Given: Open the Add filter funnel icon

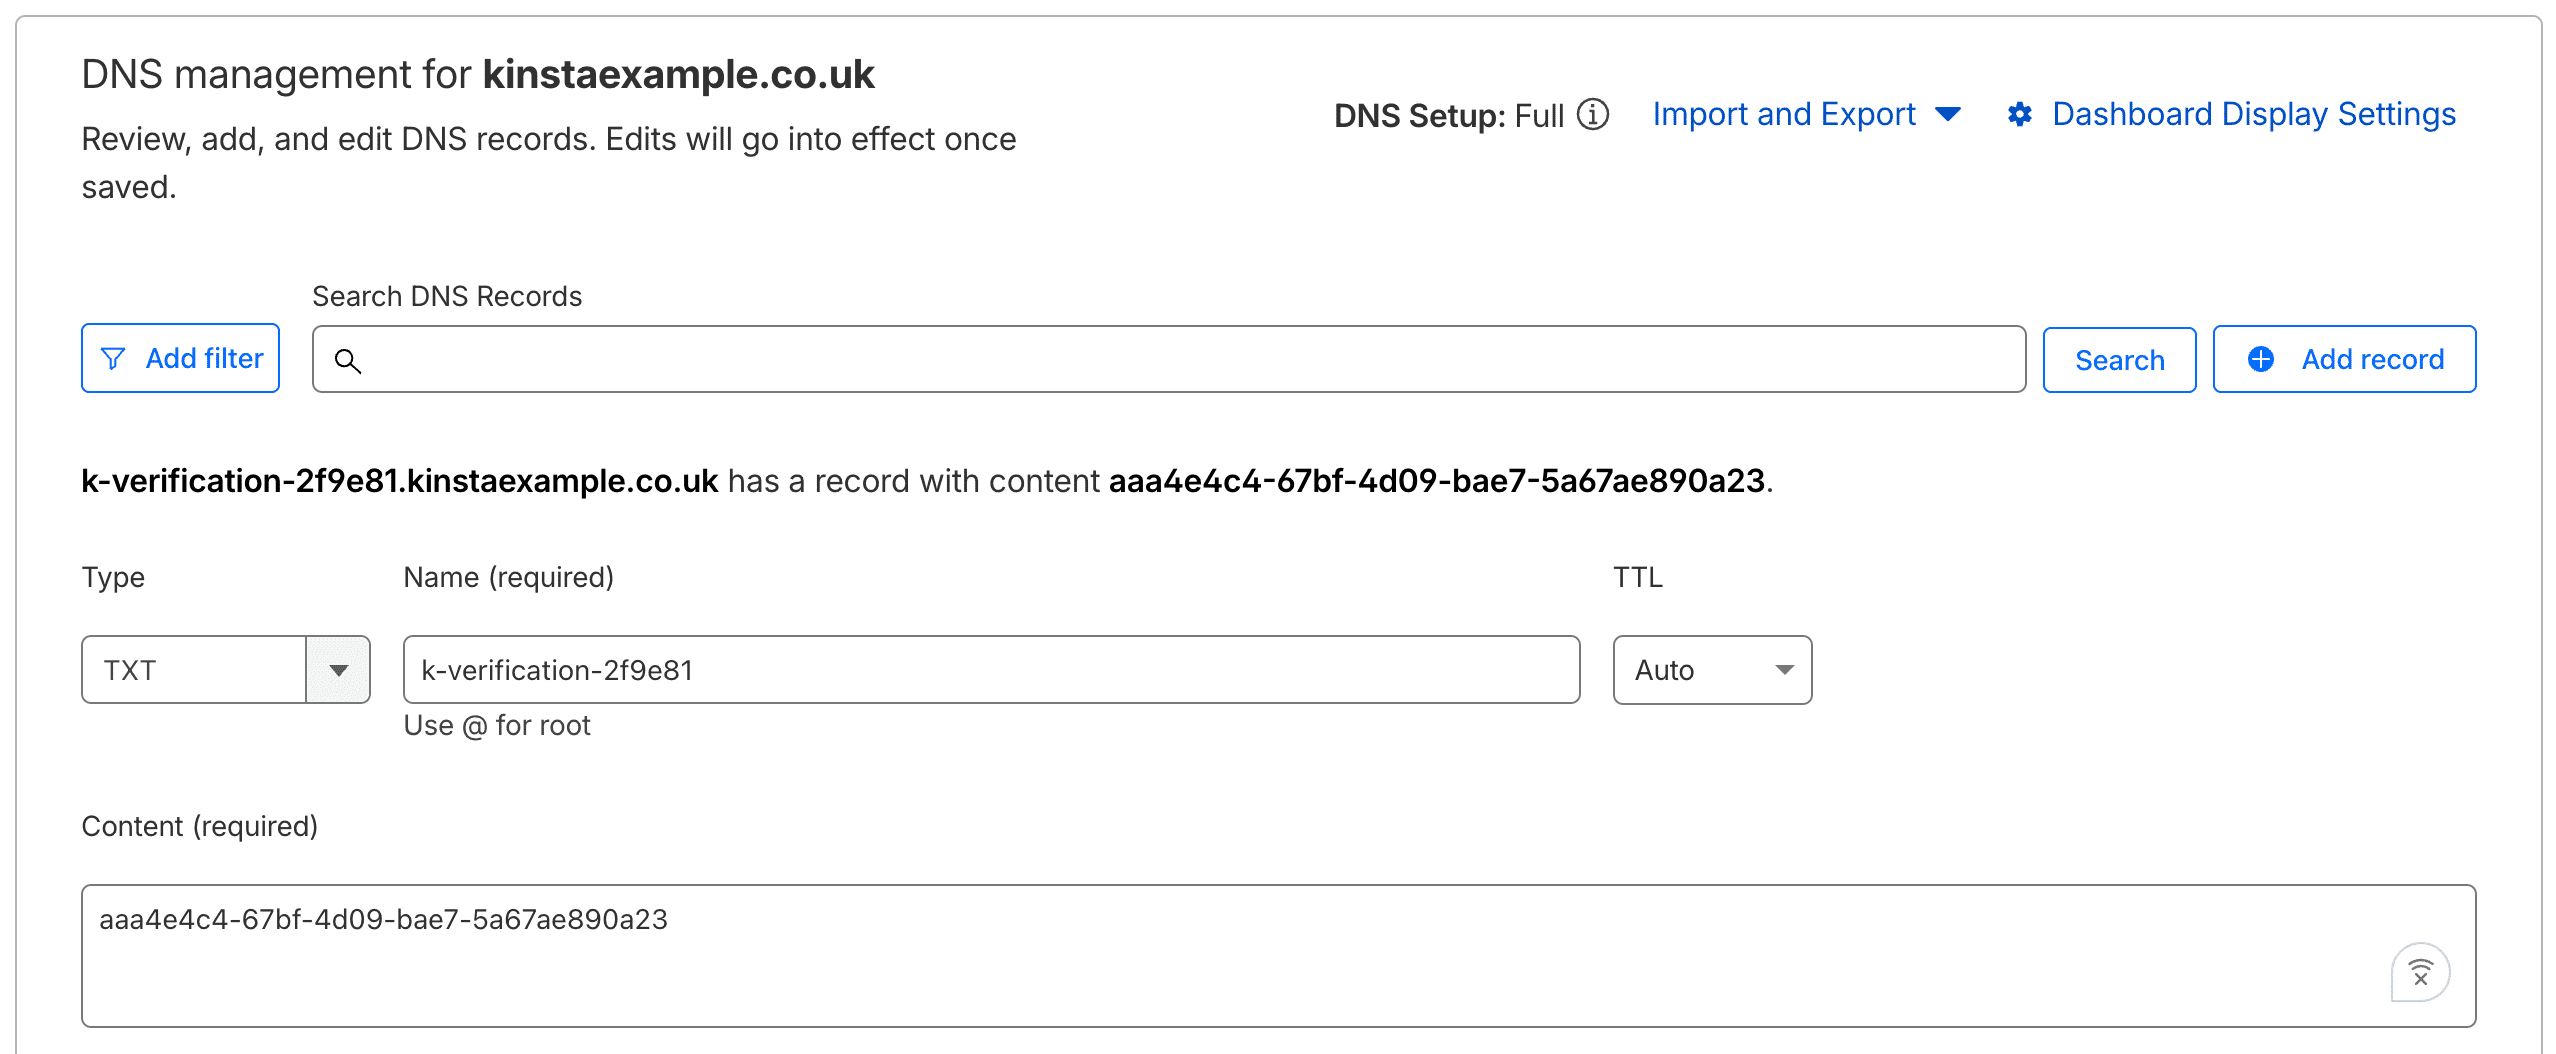Looking at the screenshot, I should [113, 358].
